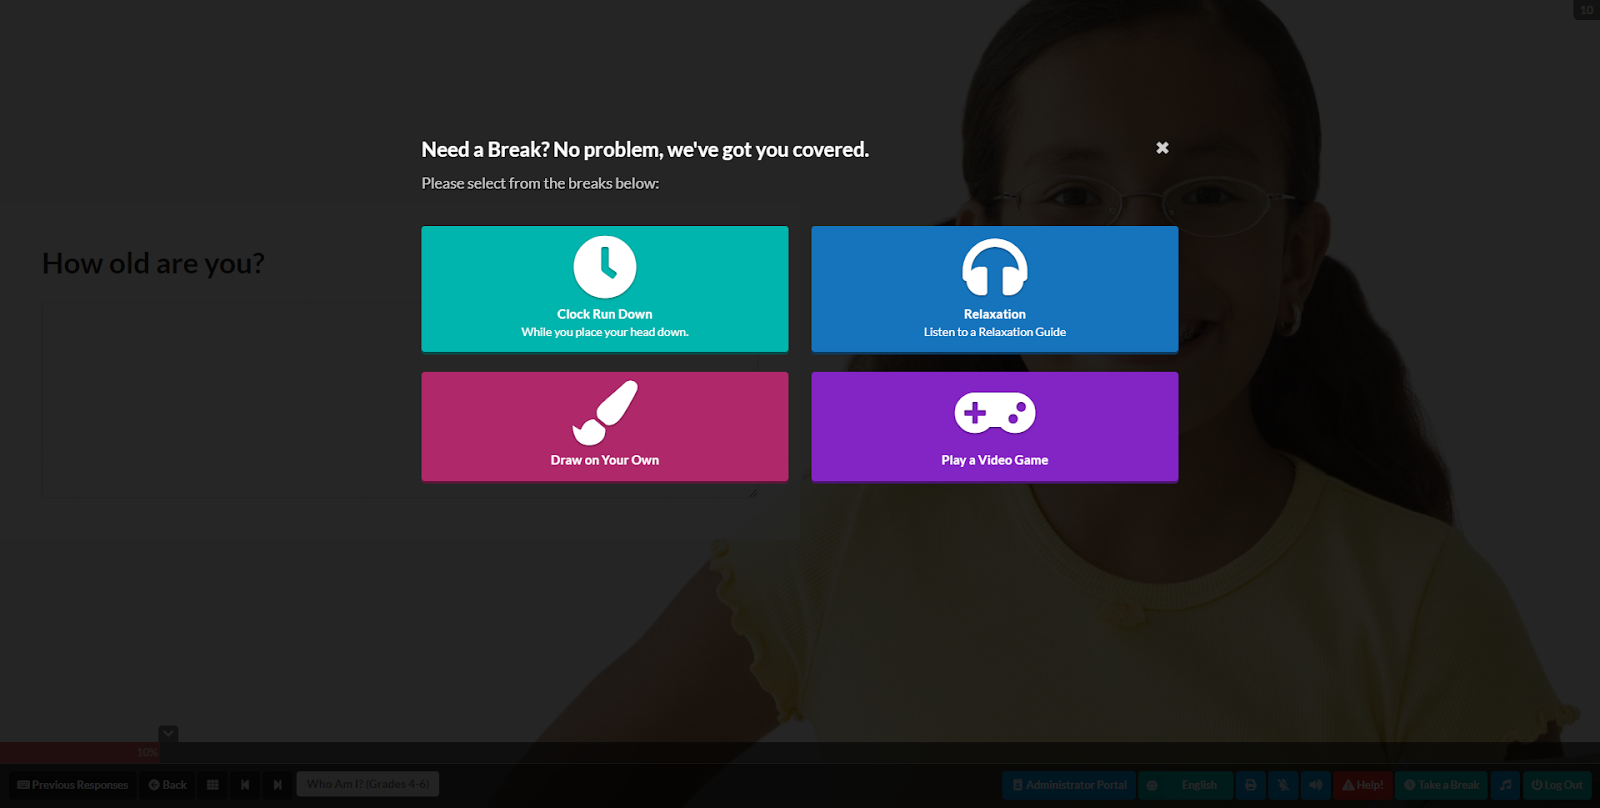Click the answer text box under How old are you?

click(400, 400)
